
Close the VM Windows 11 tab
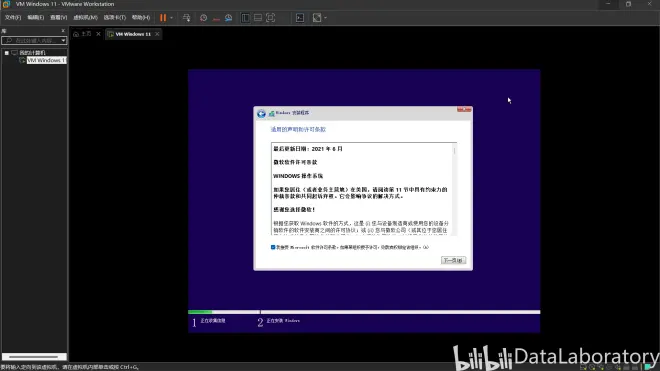[x=157, y=34]
